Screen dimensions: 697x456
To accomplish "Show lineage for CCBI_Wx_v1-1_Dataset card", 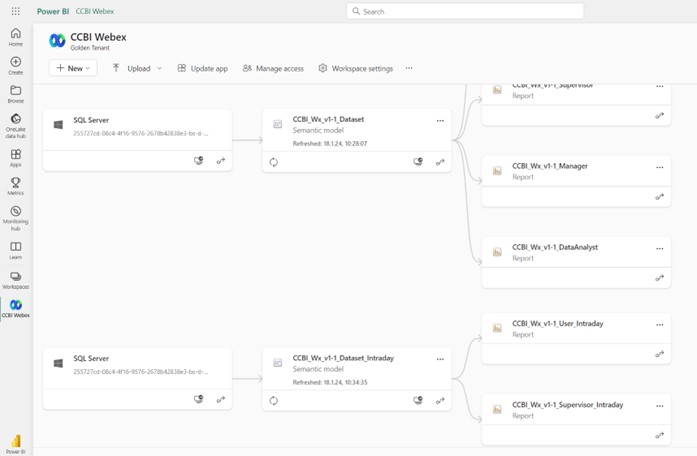I will [440, 162].
